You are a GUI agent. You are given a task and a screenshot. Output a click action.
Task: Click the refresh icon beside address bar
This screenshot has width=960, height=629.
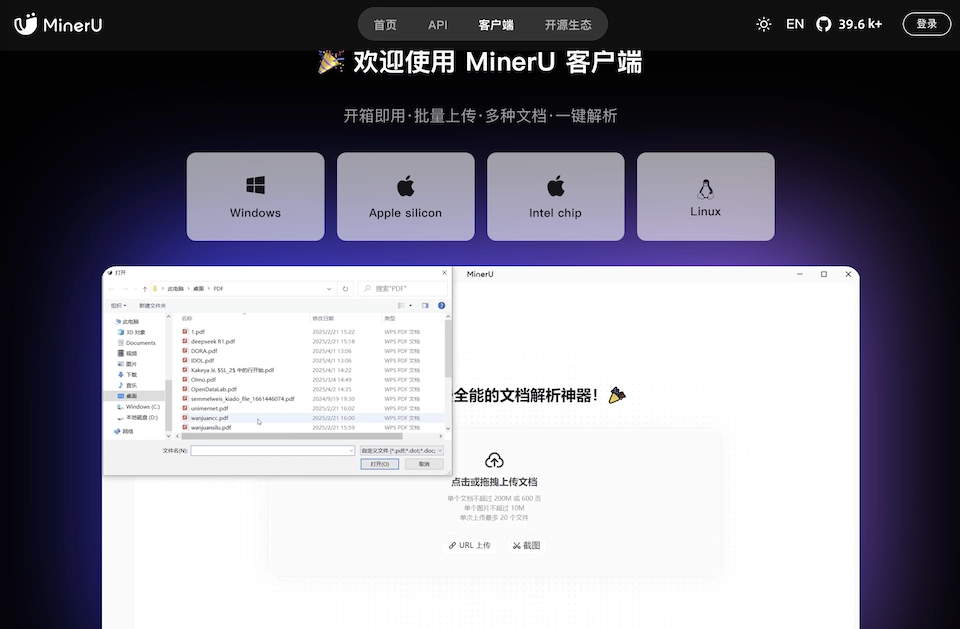click(345, 288)
